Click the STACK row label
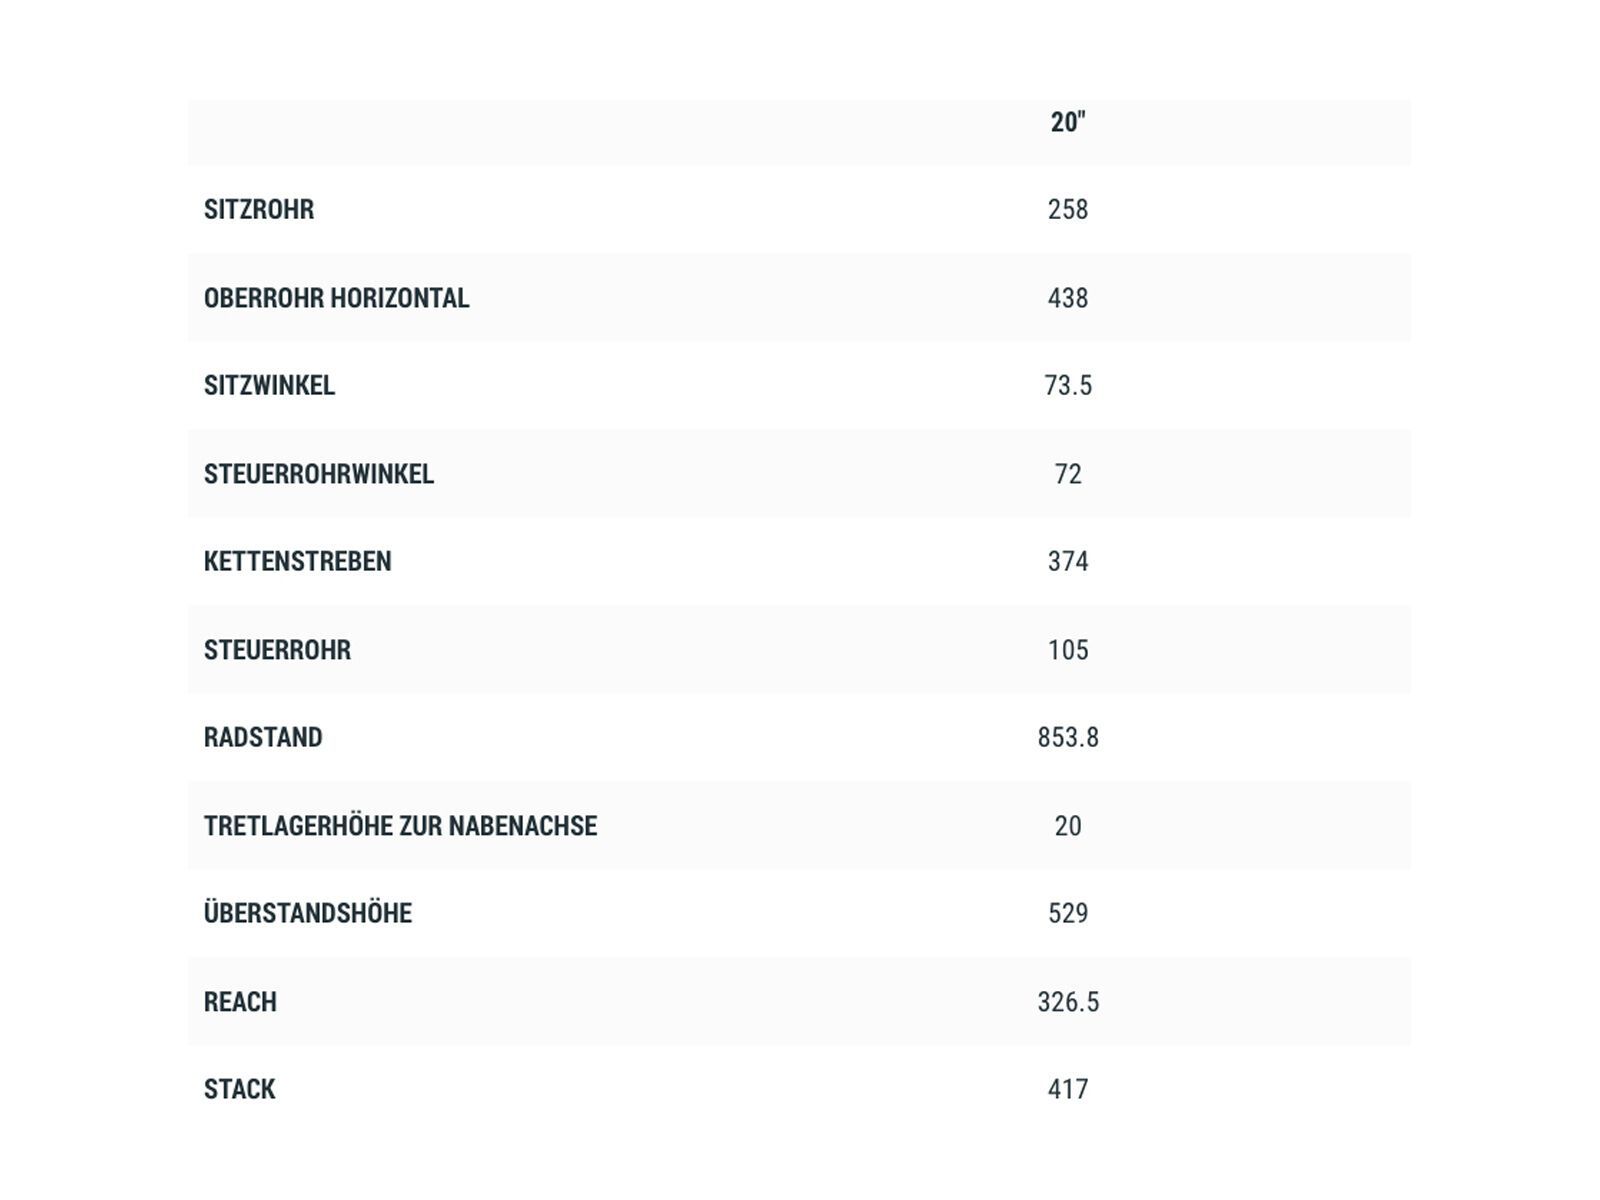 240,1090
